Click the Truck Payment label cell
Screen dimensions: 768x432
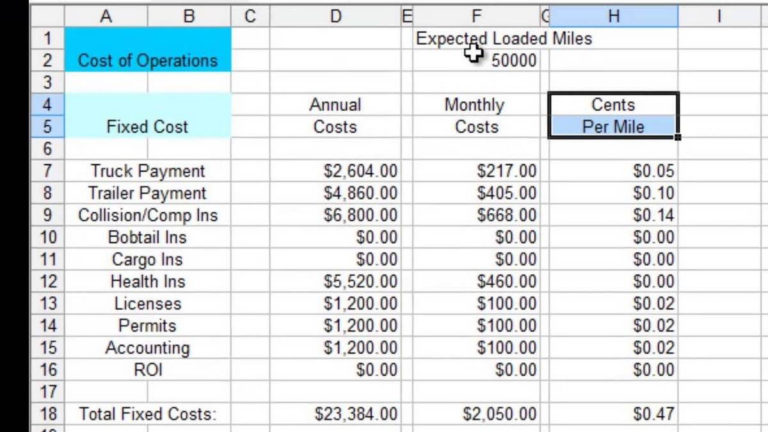click(147, 171)
